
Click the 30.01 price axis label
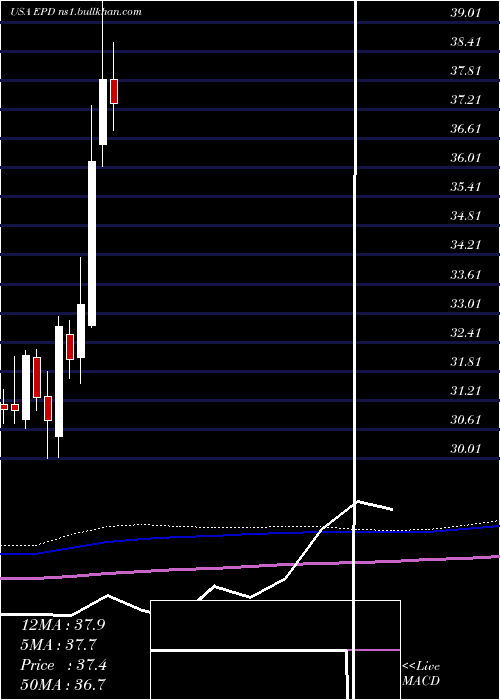coord(466,449)
